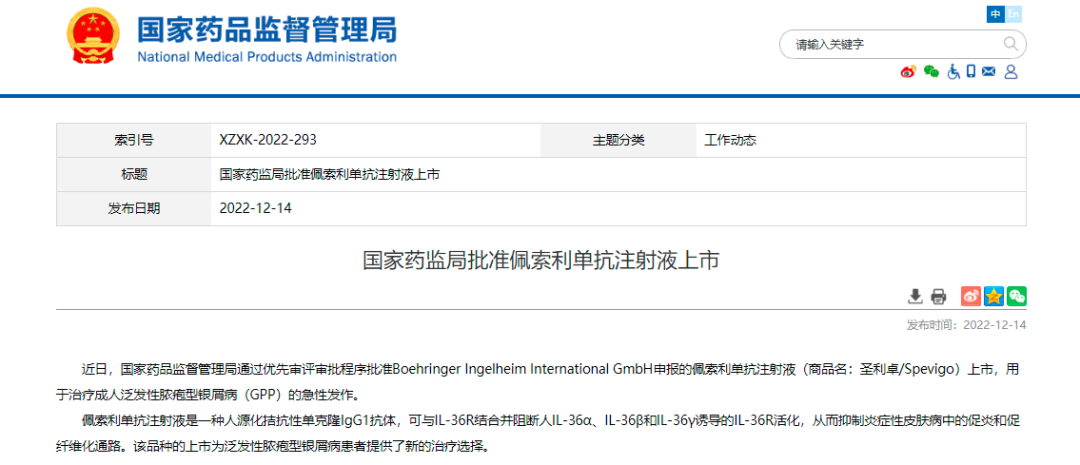Select the table title 国家药监局批准佩索利单抗注射液上市
Screen dimensions: 1080x465
[329, 174]
